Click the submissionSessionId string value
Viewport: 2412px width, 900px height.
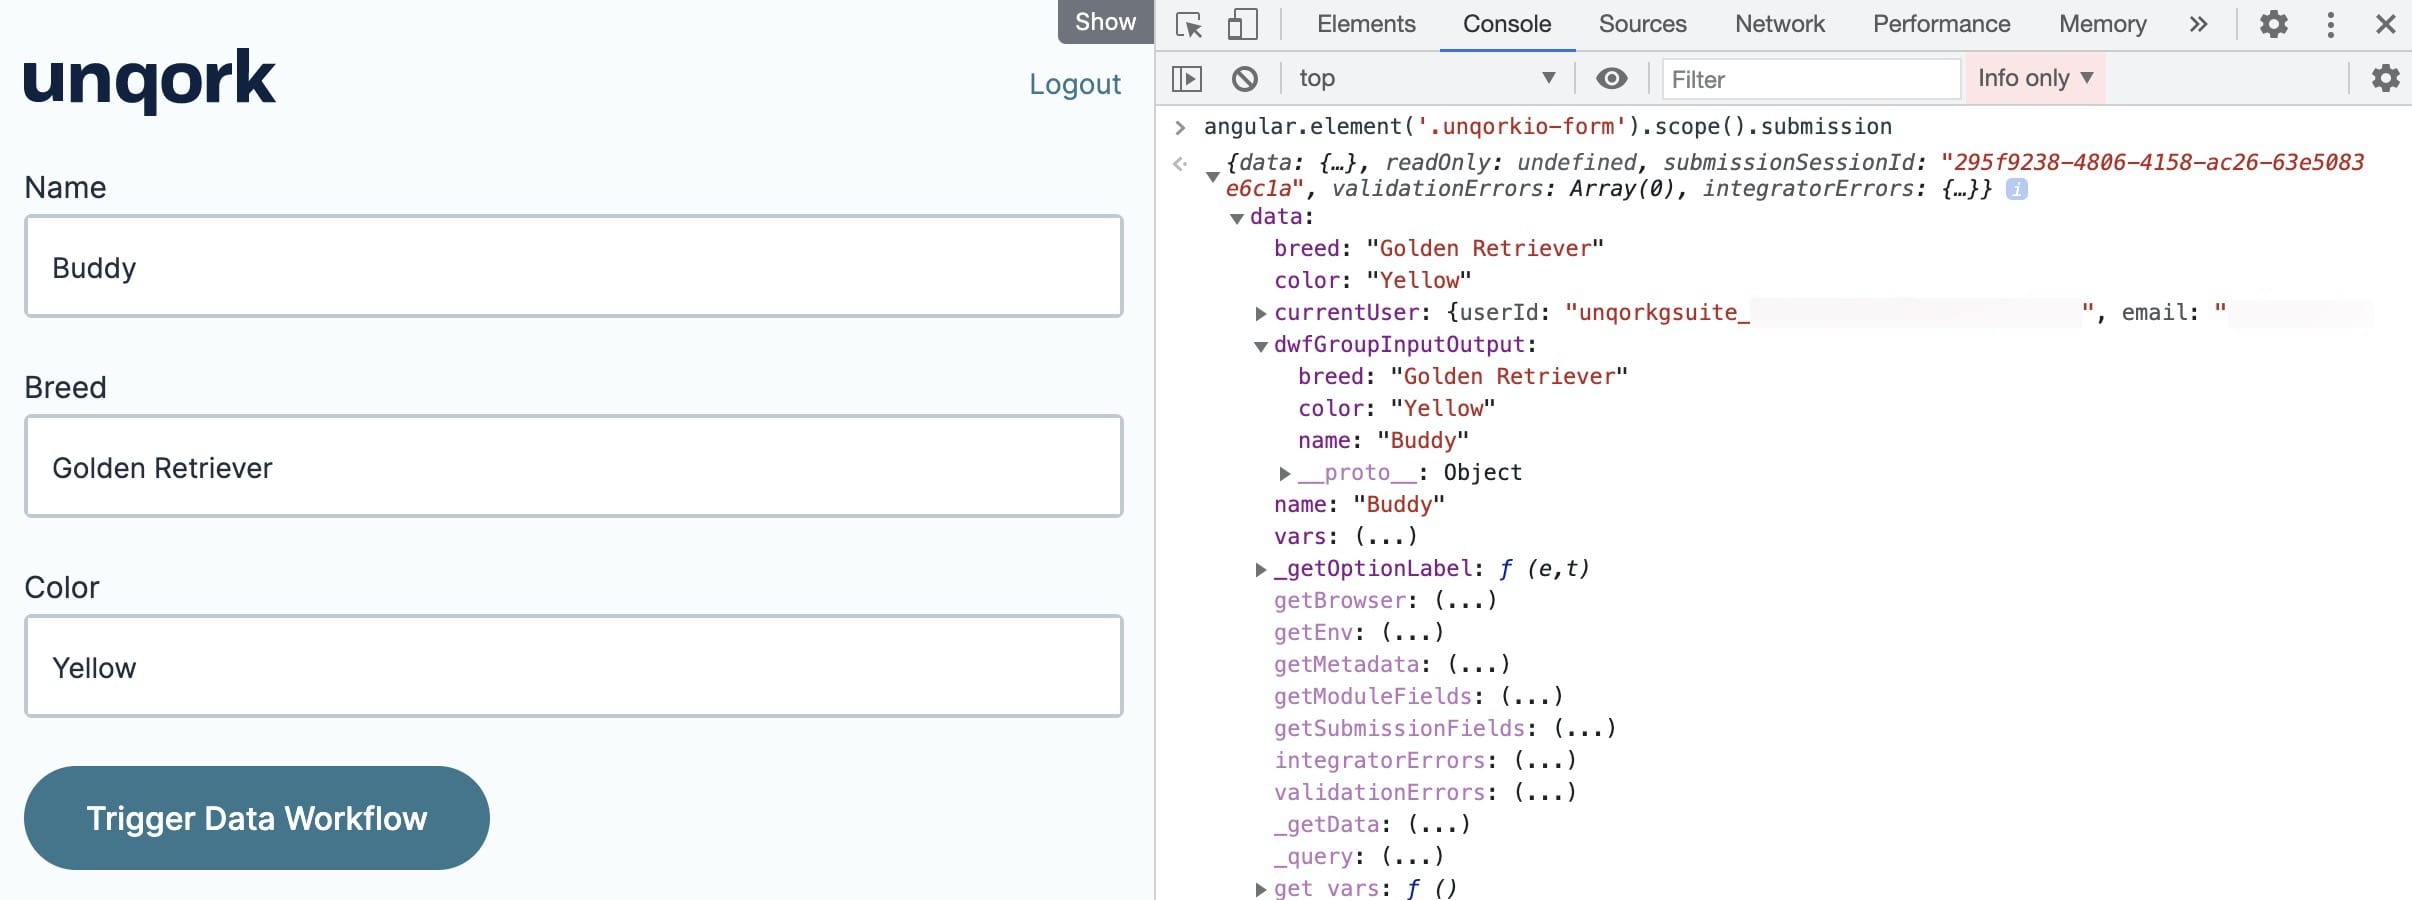pyautogui.click(x=2152, y=163)
